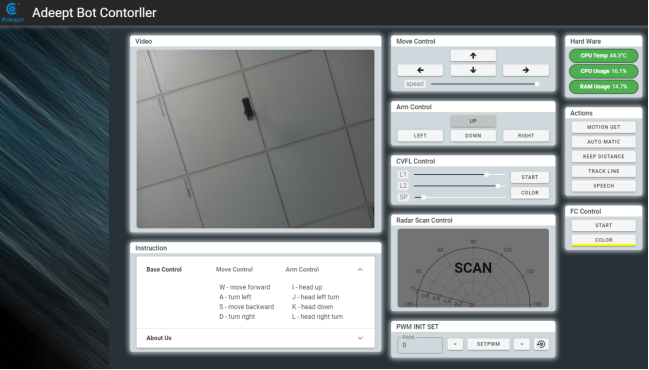Click the PWM value input field

420,345
